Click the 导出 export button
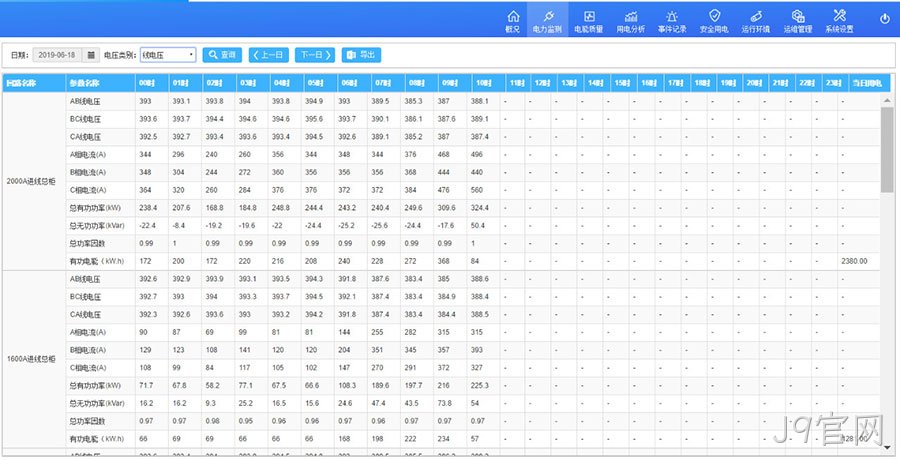The image size is (900, 460). tap(362, 55)
